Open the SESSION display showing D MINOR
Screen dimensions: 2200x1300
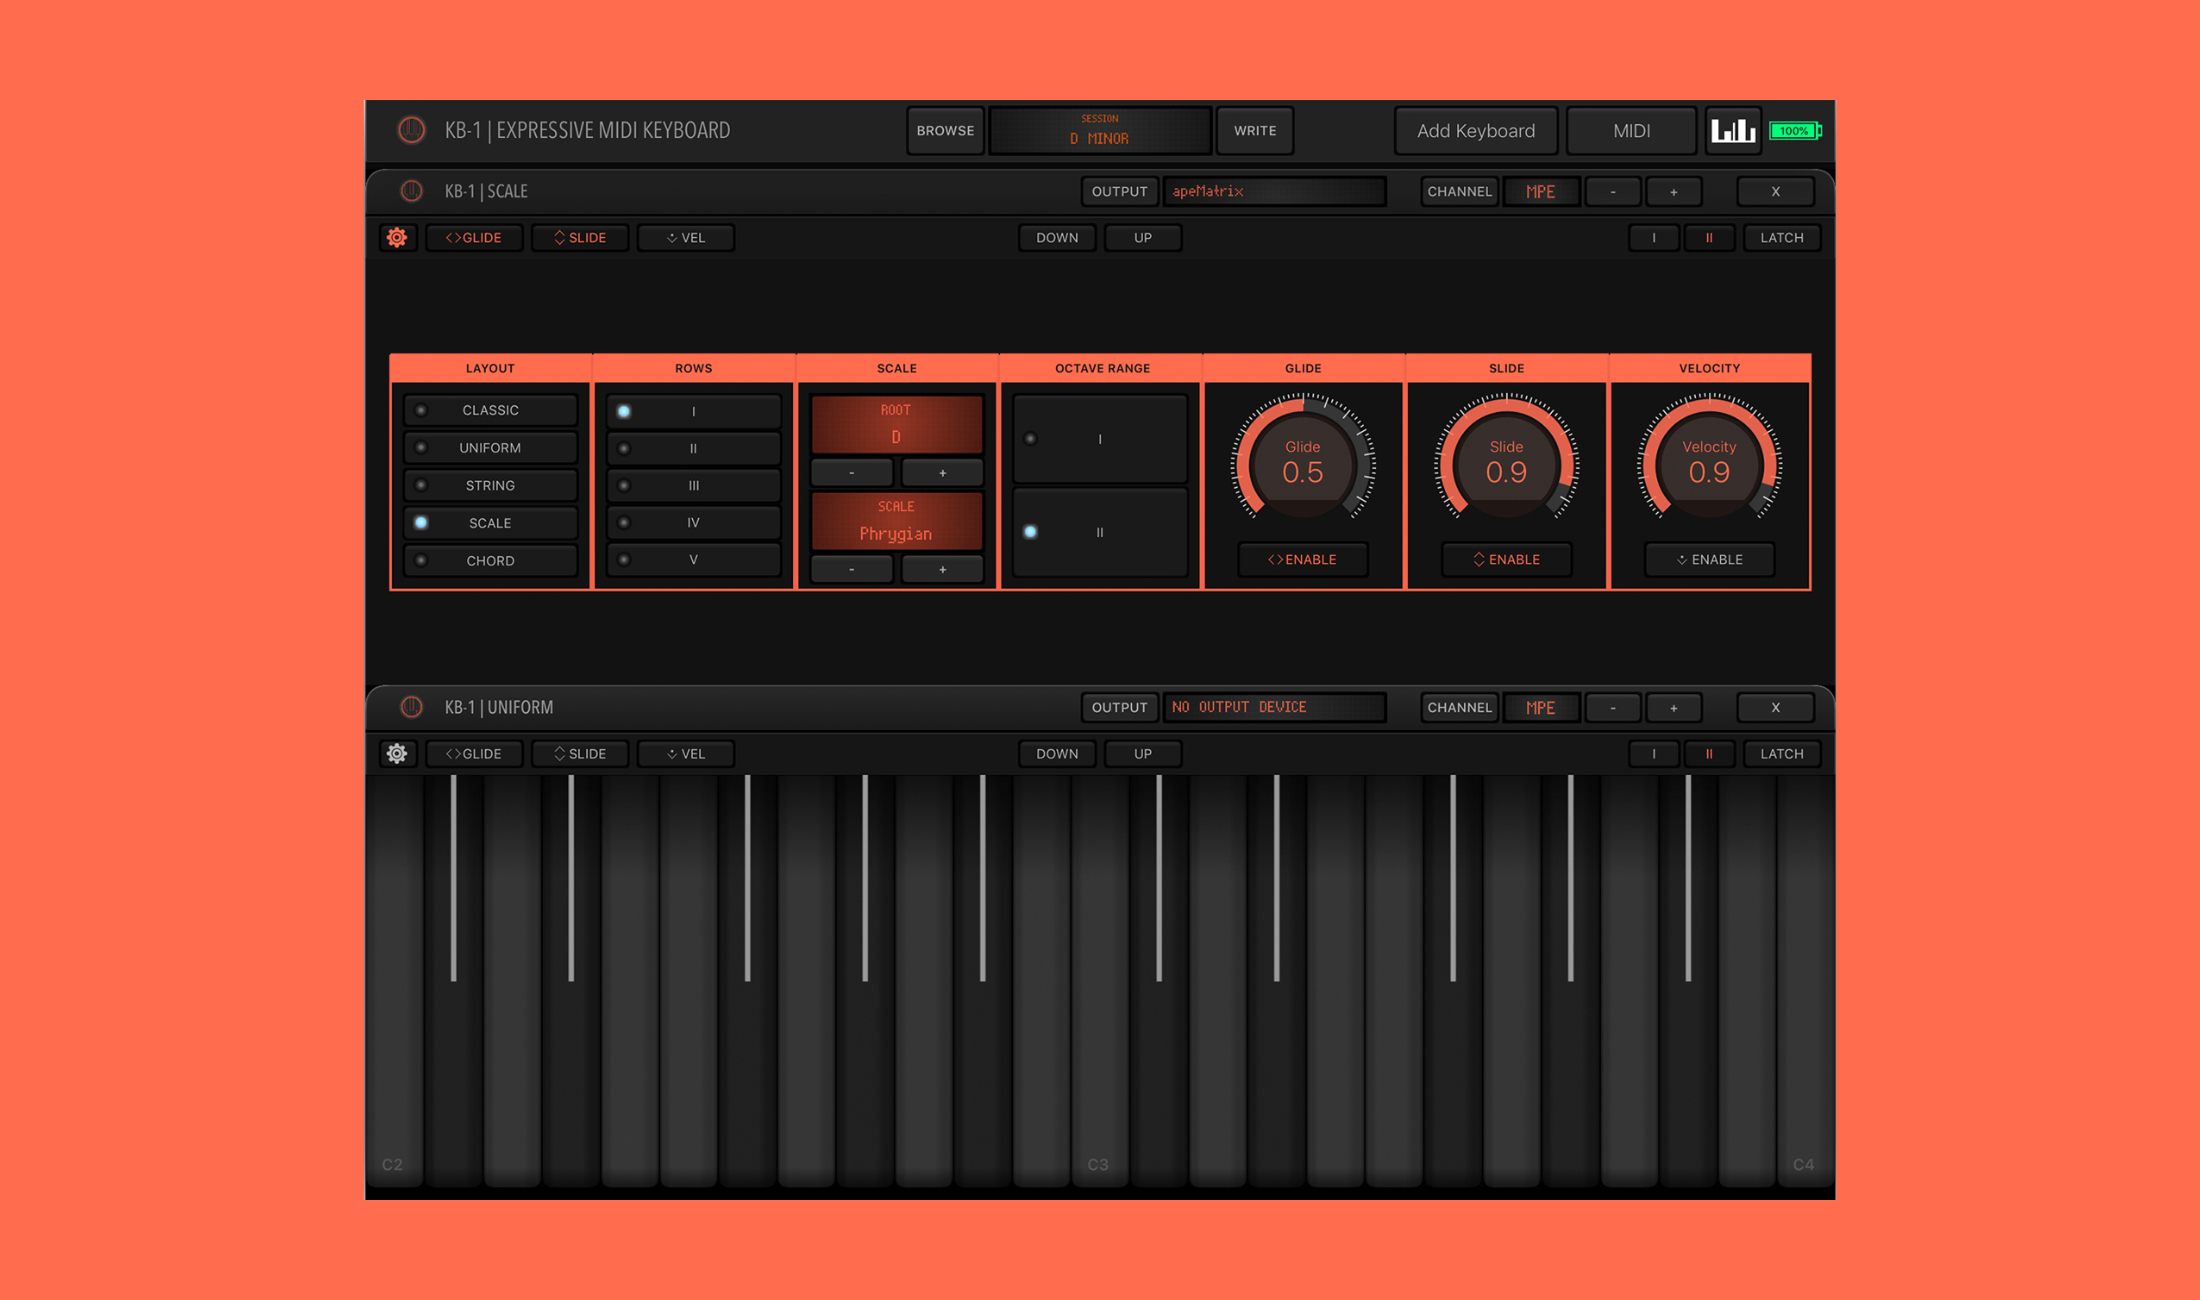pyautogui.click(x=1100, y=130)
